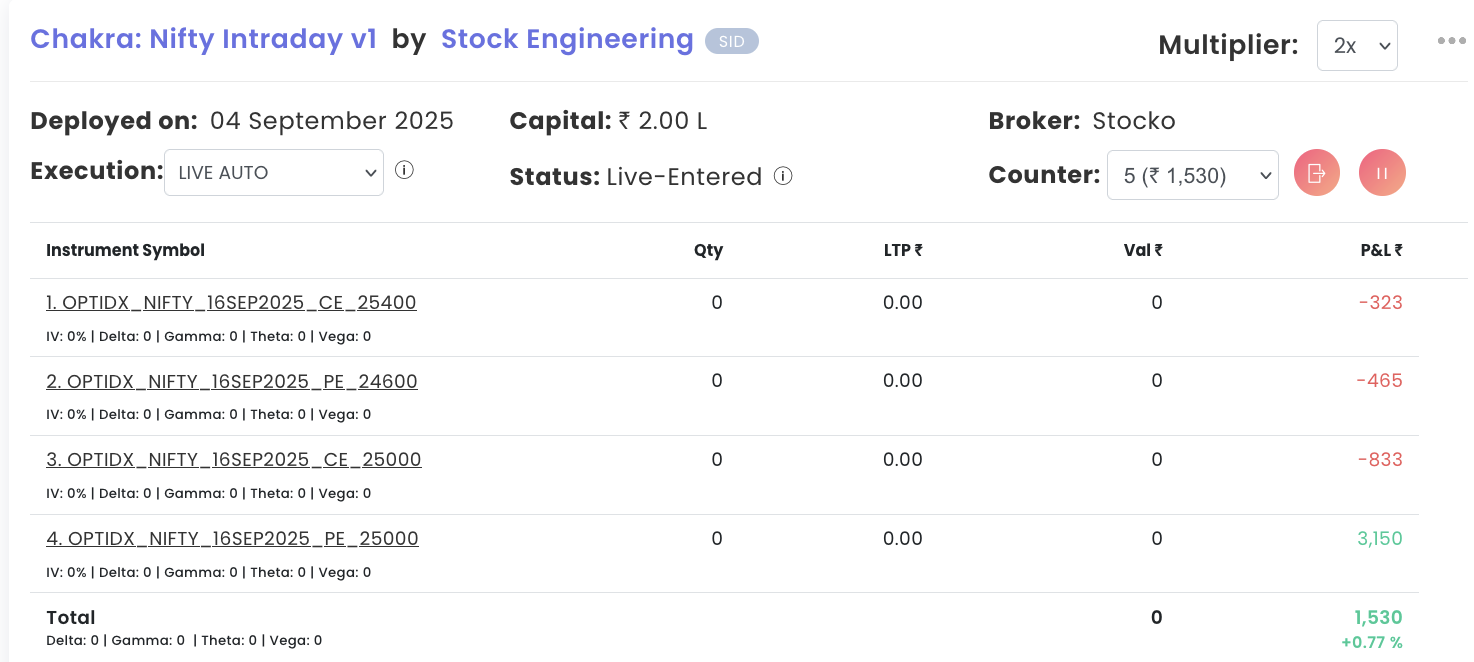1474x662 pixels.
Task: Open the Stock Engineering author link
Action: point(567,39)
